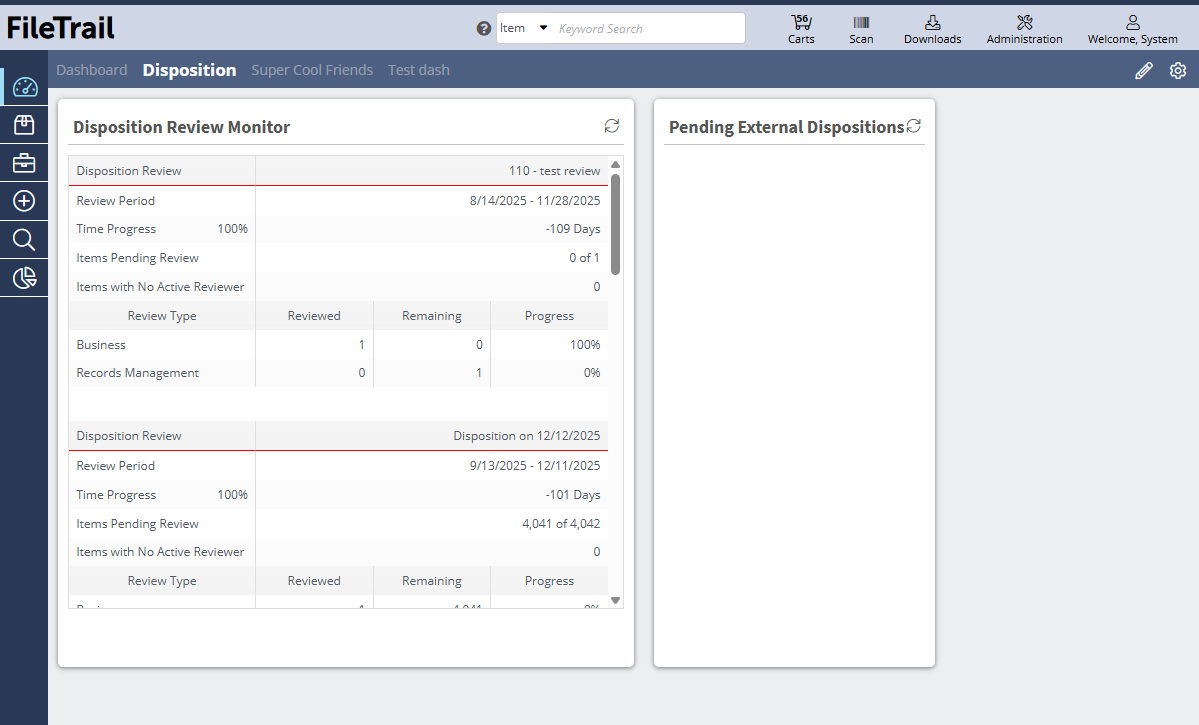Image resolution: width=1199 pixels, height=725 pixels.
Task: Click the add plus-circle sidebar icon
Action: 24,201
